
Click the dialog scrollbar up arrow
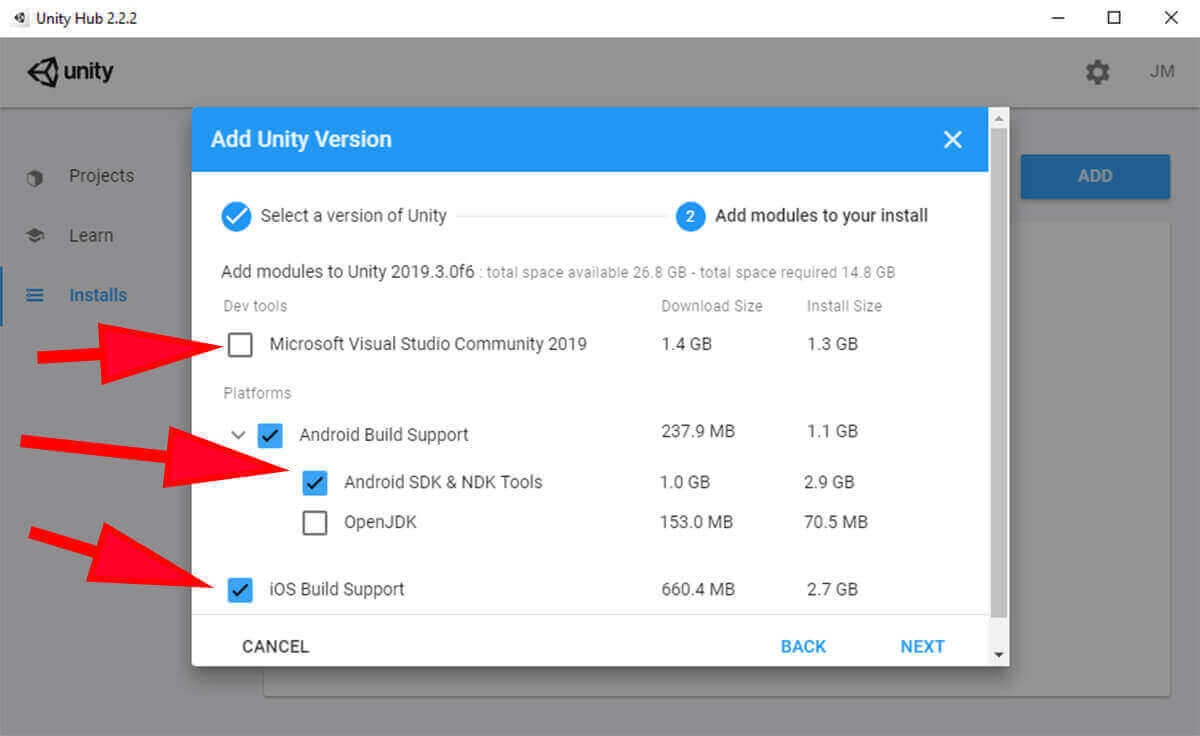[x=998, y=118]
